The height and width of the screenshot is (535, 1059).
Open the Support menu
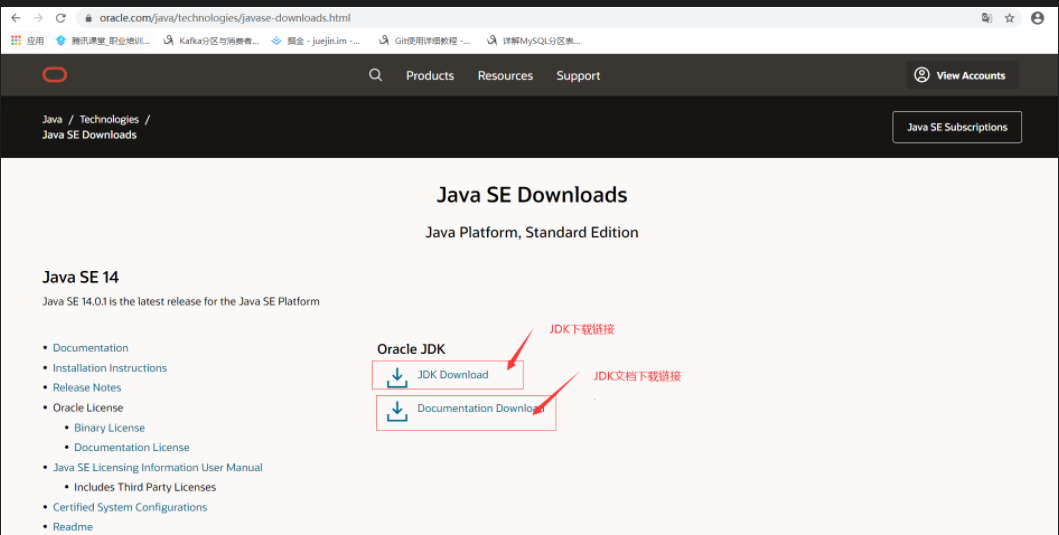pyautogui.click(x=578, y=76)
